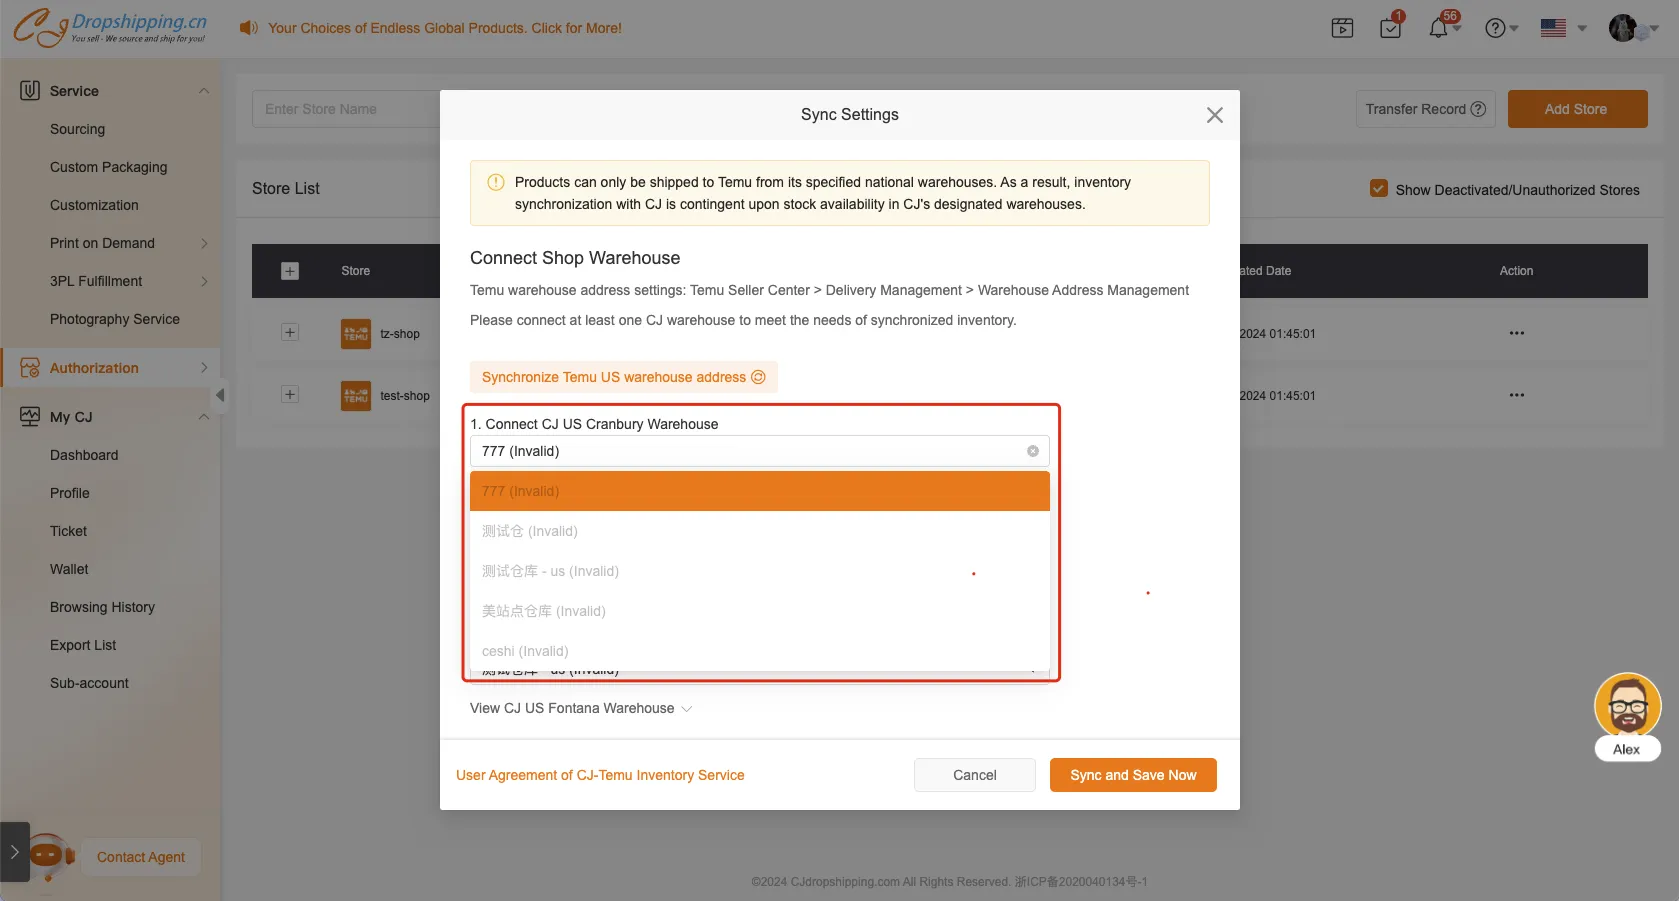This screenshot has height=901, width=1679.
Task: Toggle Show Deactivated/Unauthorized Stores checkbox
Action: pyautogui.click(x=1378, y=189)
